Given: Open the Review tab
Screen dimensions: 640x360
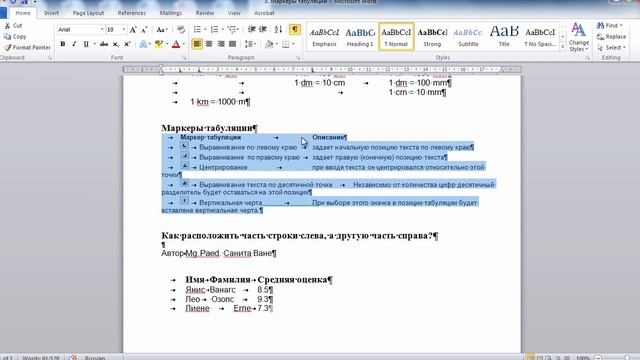Looking at the screenshot, I should point(204,13).
